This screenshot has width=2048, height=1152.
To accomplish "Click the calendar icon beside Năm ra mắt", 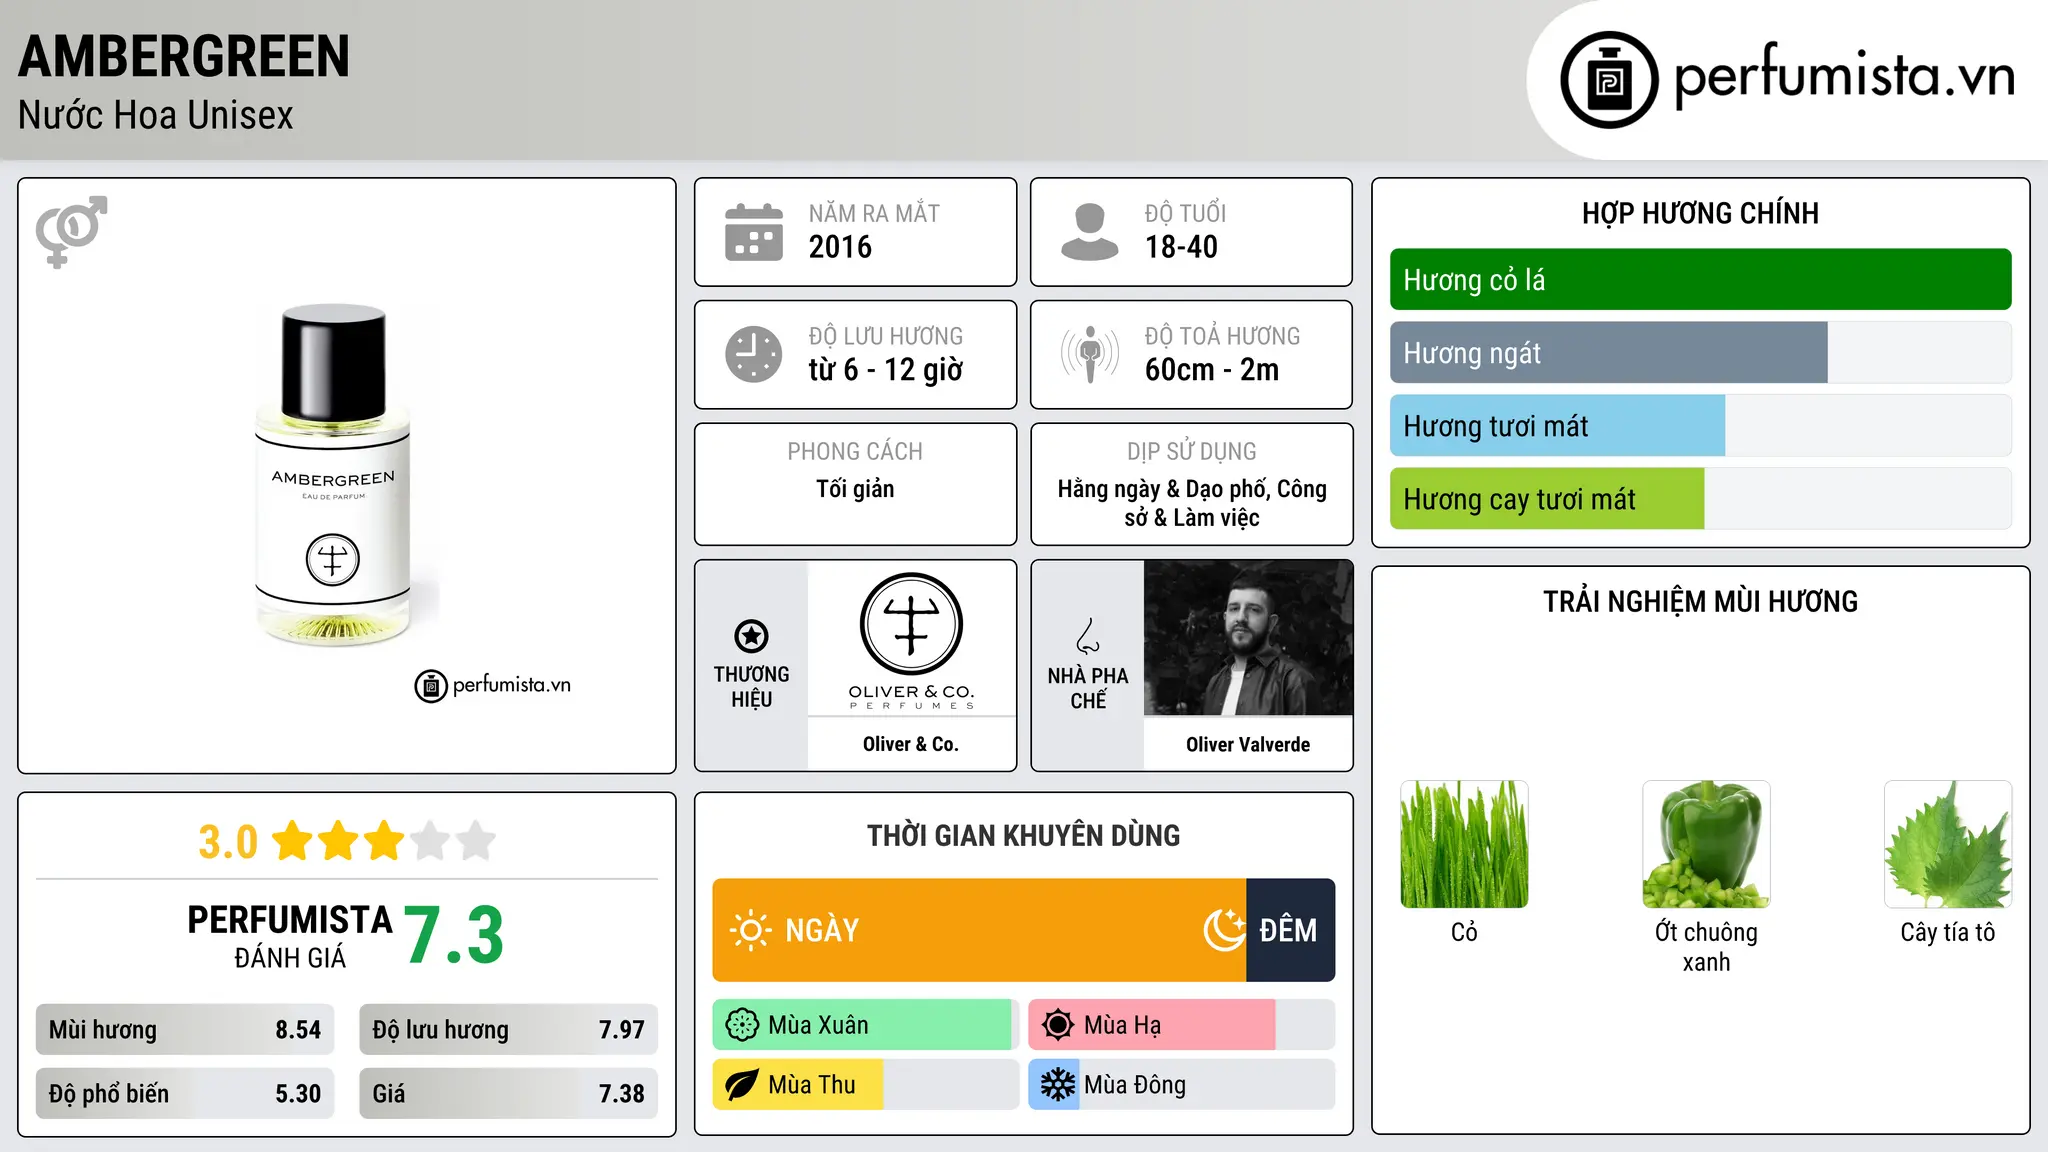I will pos(754,232).
